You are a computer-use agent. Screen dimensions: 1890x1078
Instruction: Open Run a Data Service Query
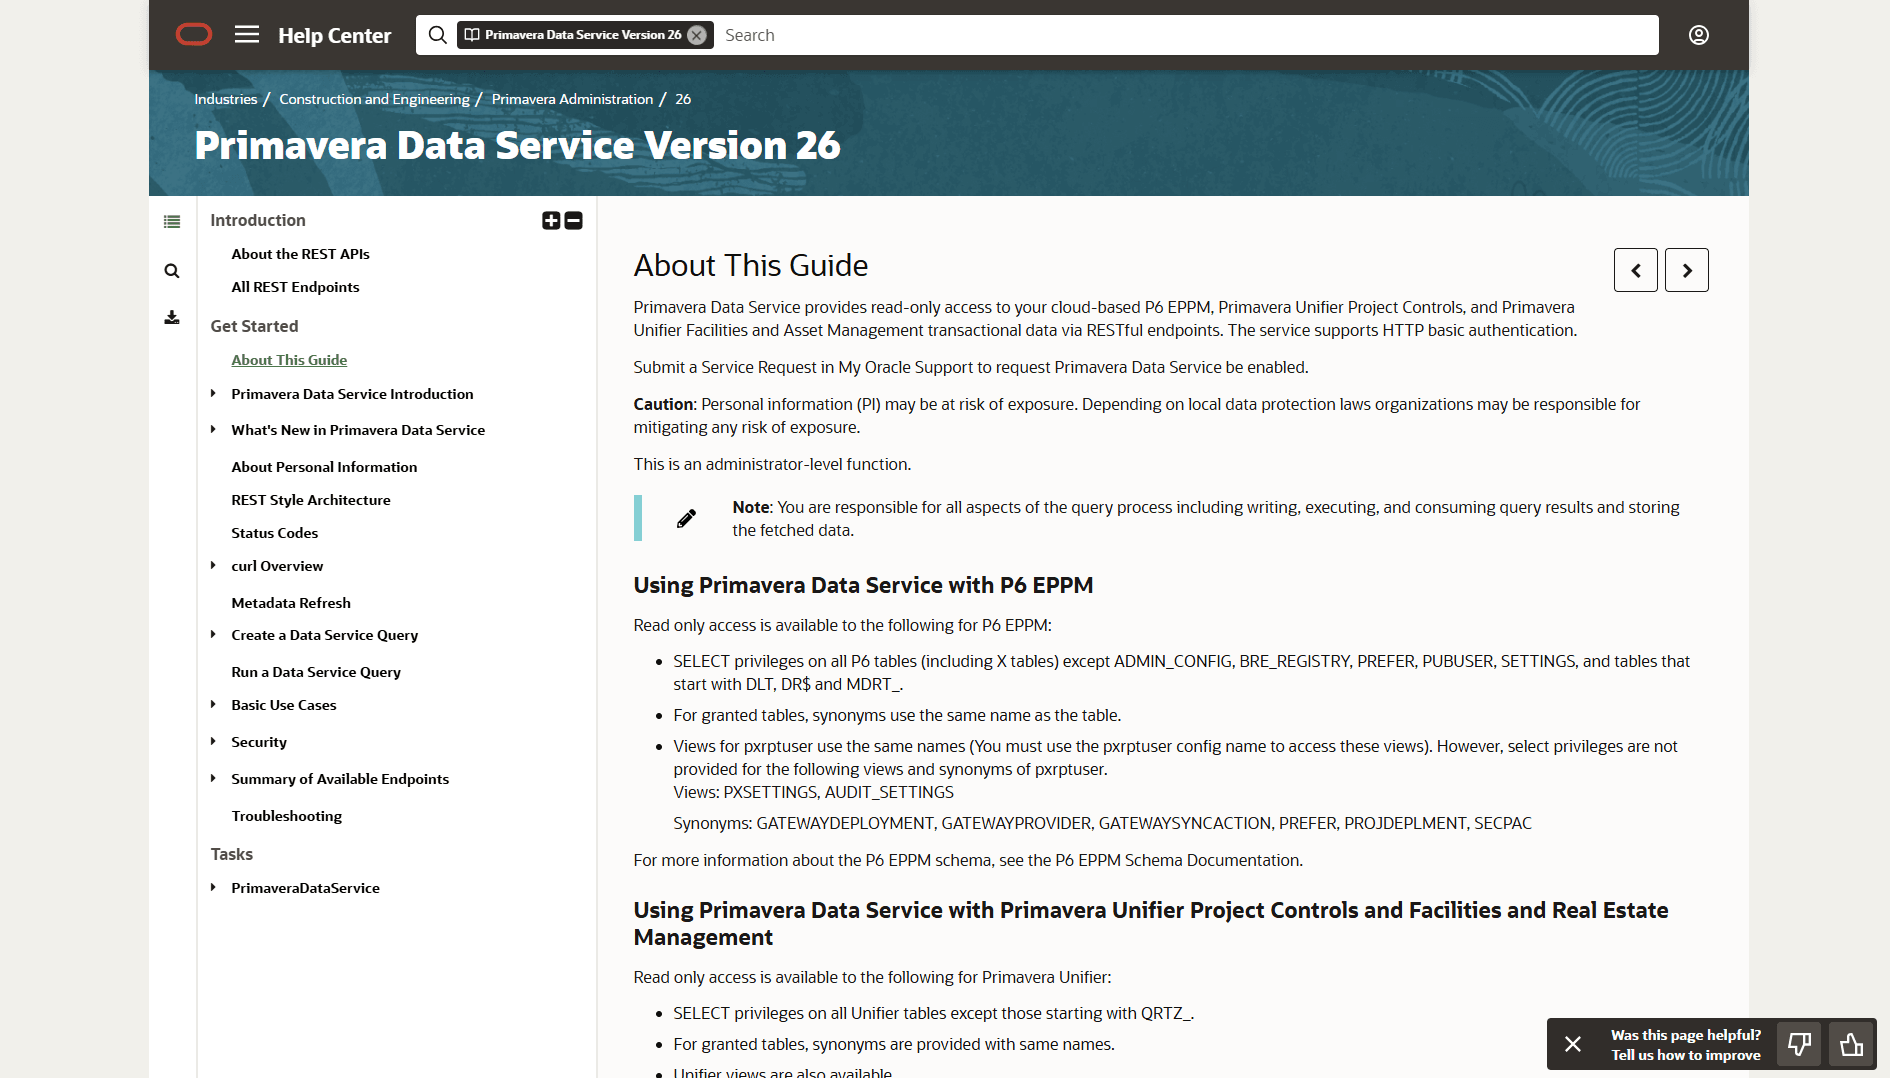click(316, 672)
